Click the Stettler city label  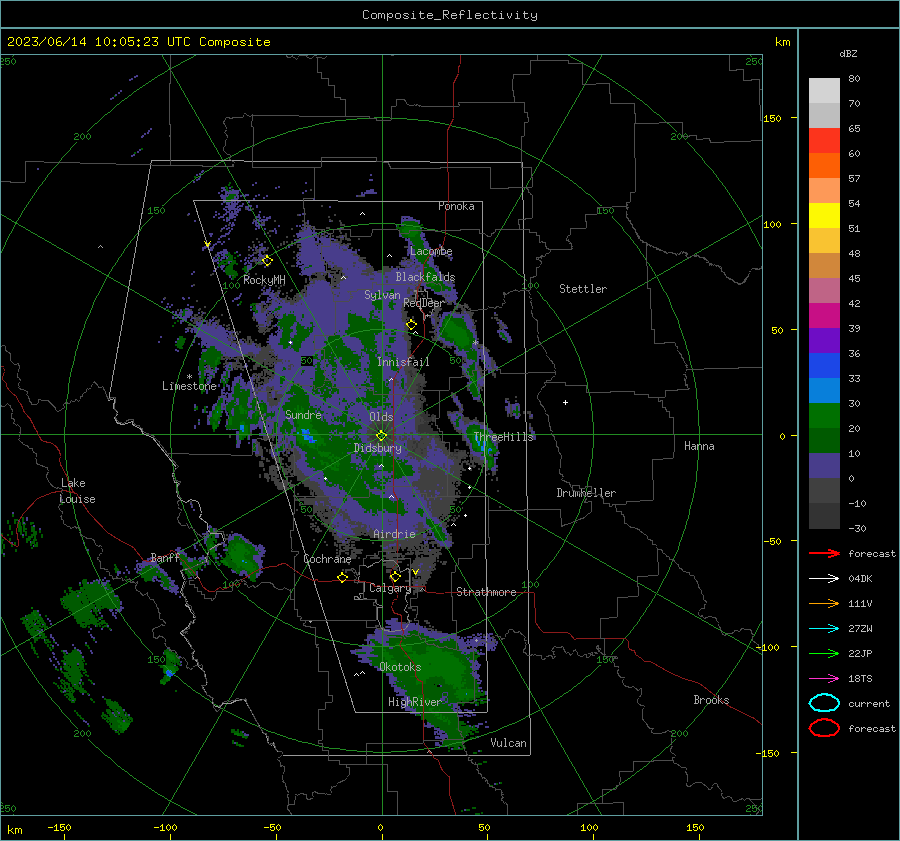point(583,289)
